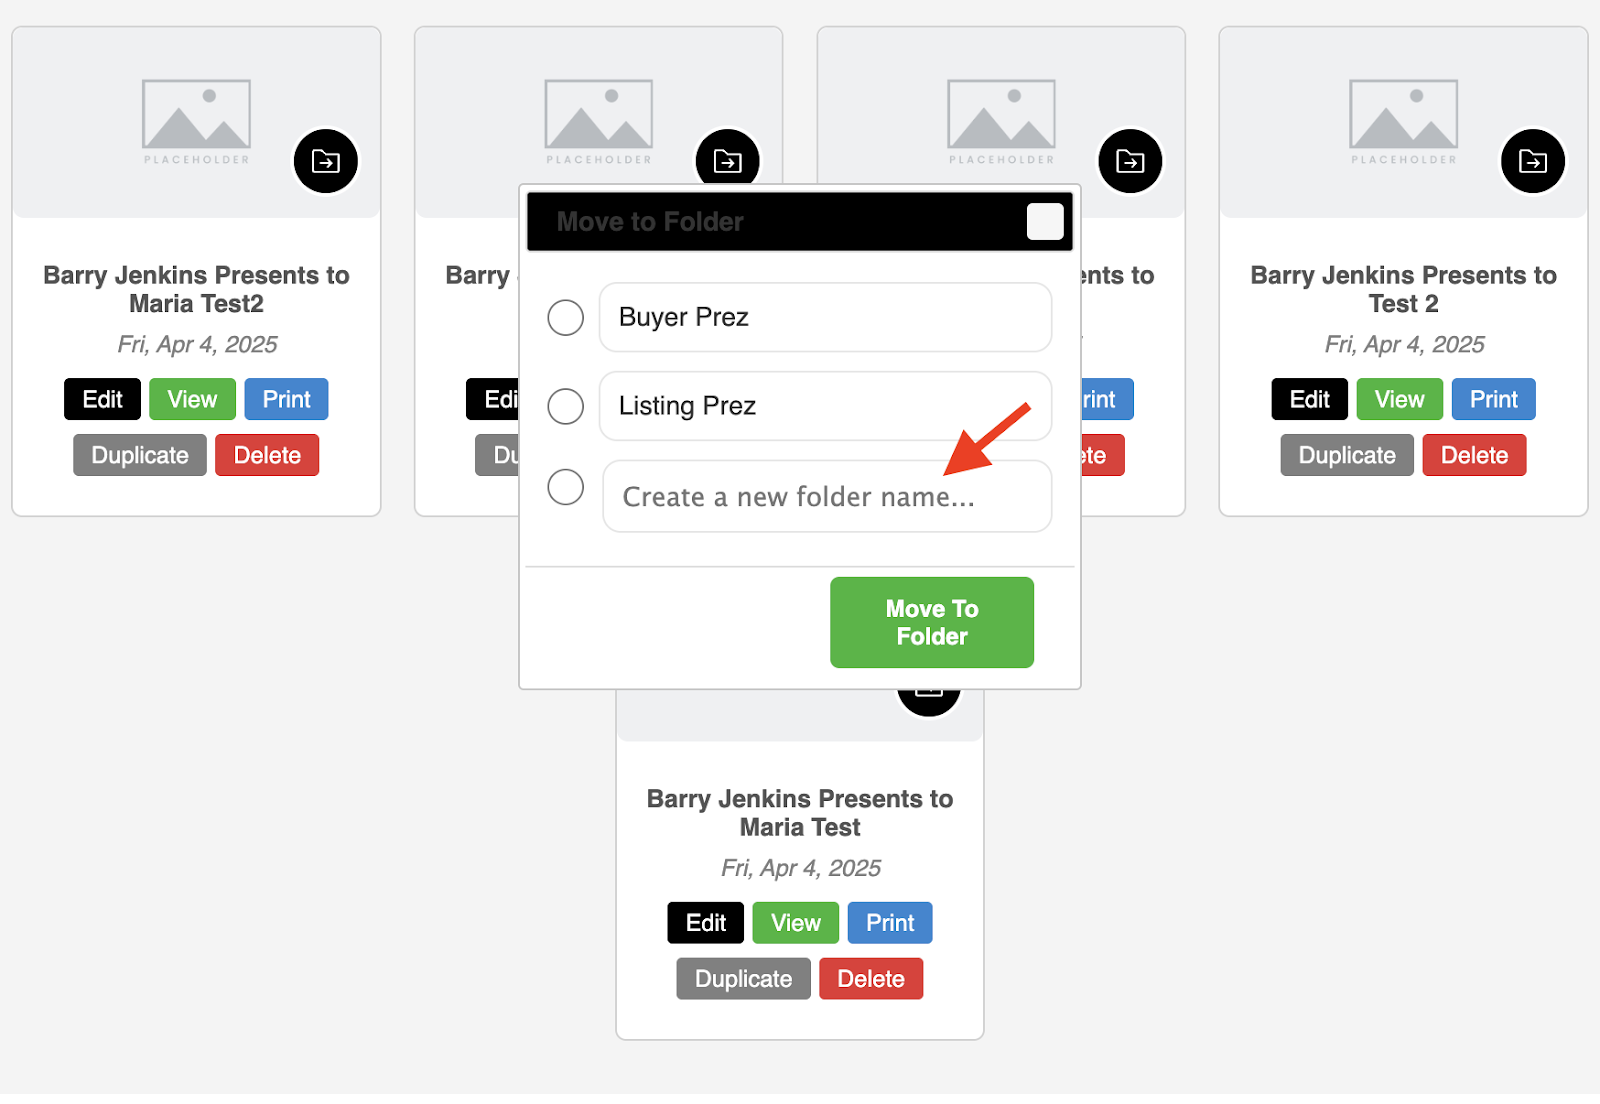
Task: Click folder icon on the Test 2 card
Action: click(1533, 161)
